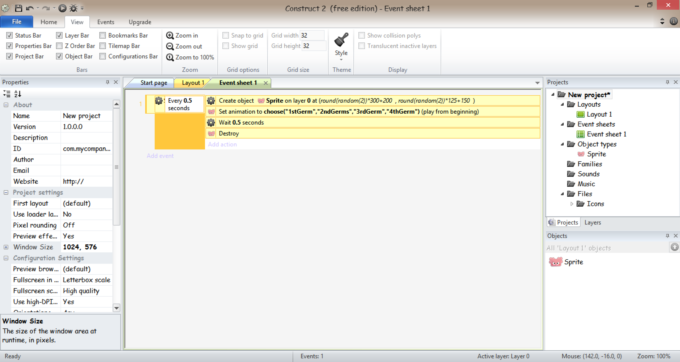This screenshot has width=680, height=362.
Task: Toggle the Properties Bar checkbox
Action: (x=10, y=46)
